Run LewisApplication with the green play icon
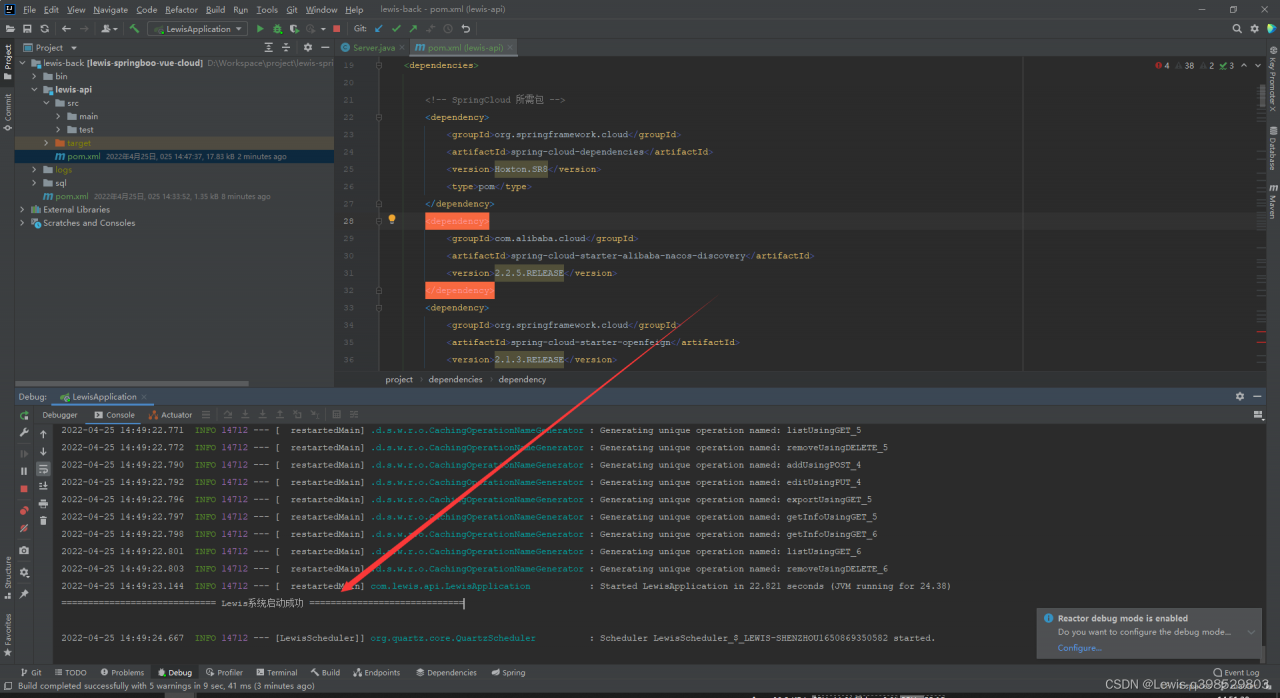The width and height of the screenshot is (1280, 698). tap(261, 29)
